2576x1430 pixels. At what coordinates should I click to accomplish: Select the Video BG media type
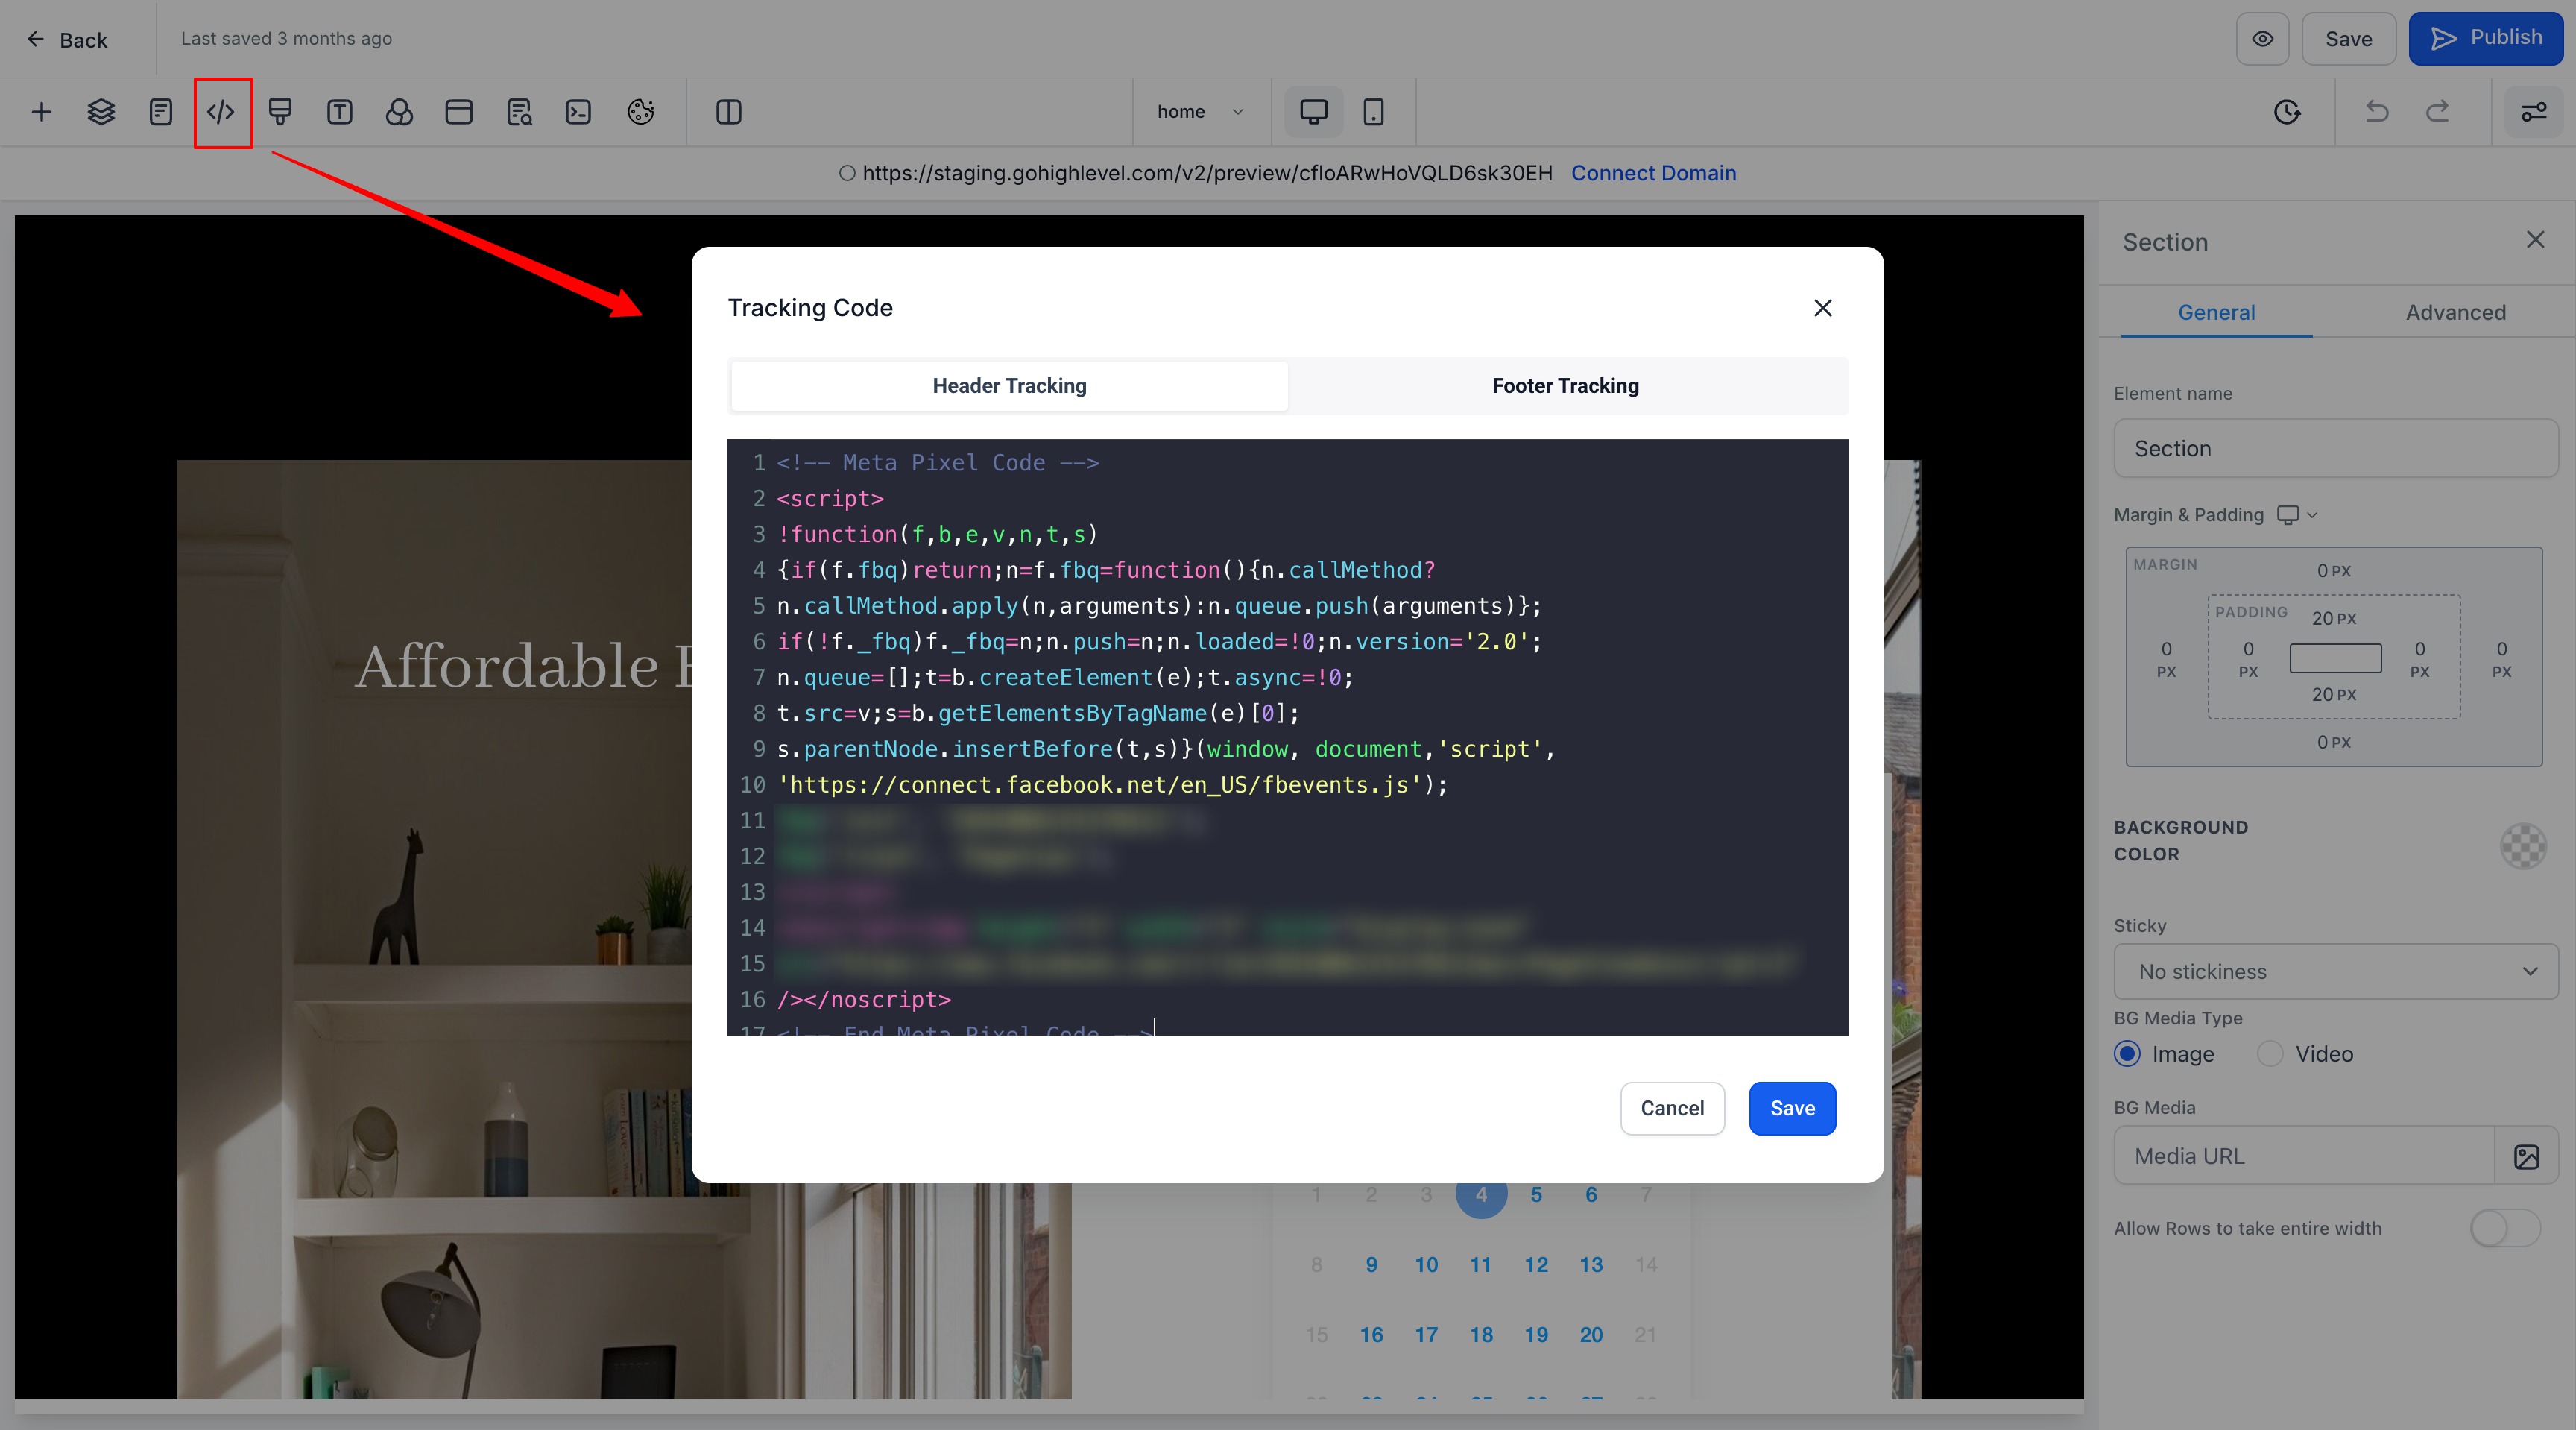(x=2270, y=1054)
